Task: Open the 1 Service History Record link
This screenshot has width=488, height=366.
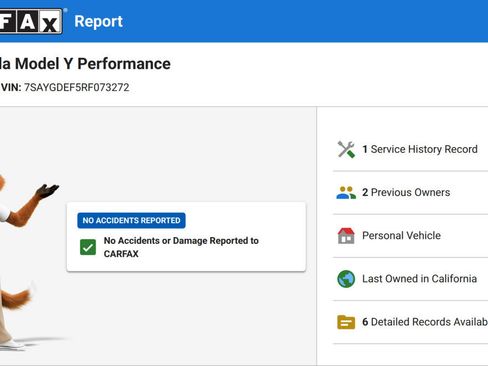Action: (x=420, y=149)
